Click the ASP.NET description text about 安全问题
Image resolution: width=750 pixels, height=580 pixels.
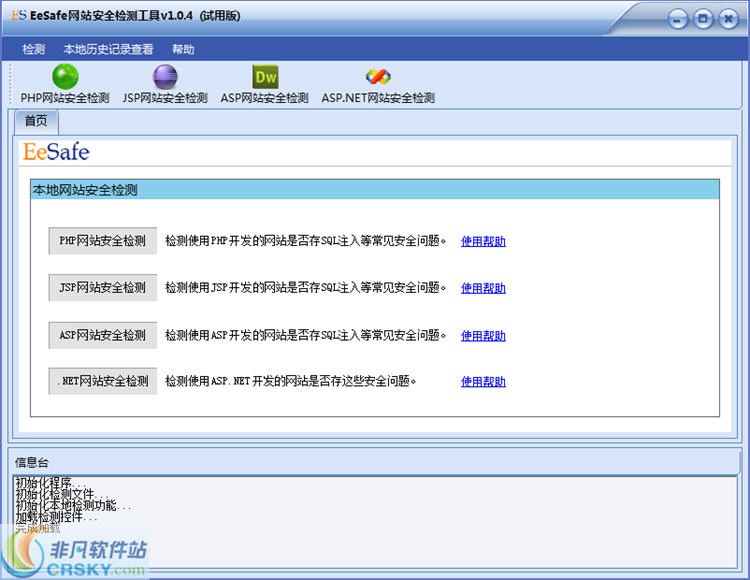[x=290, y=381]
